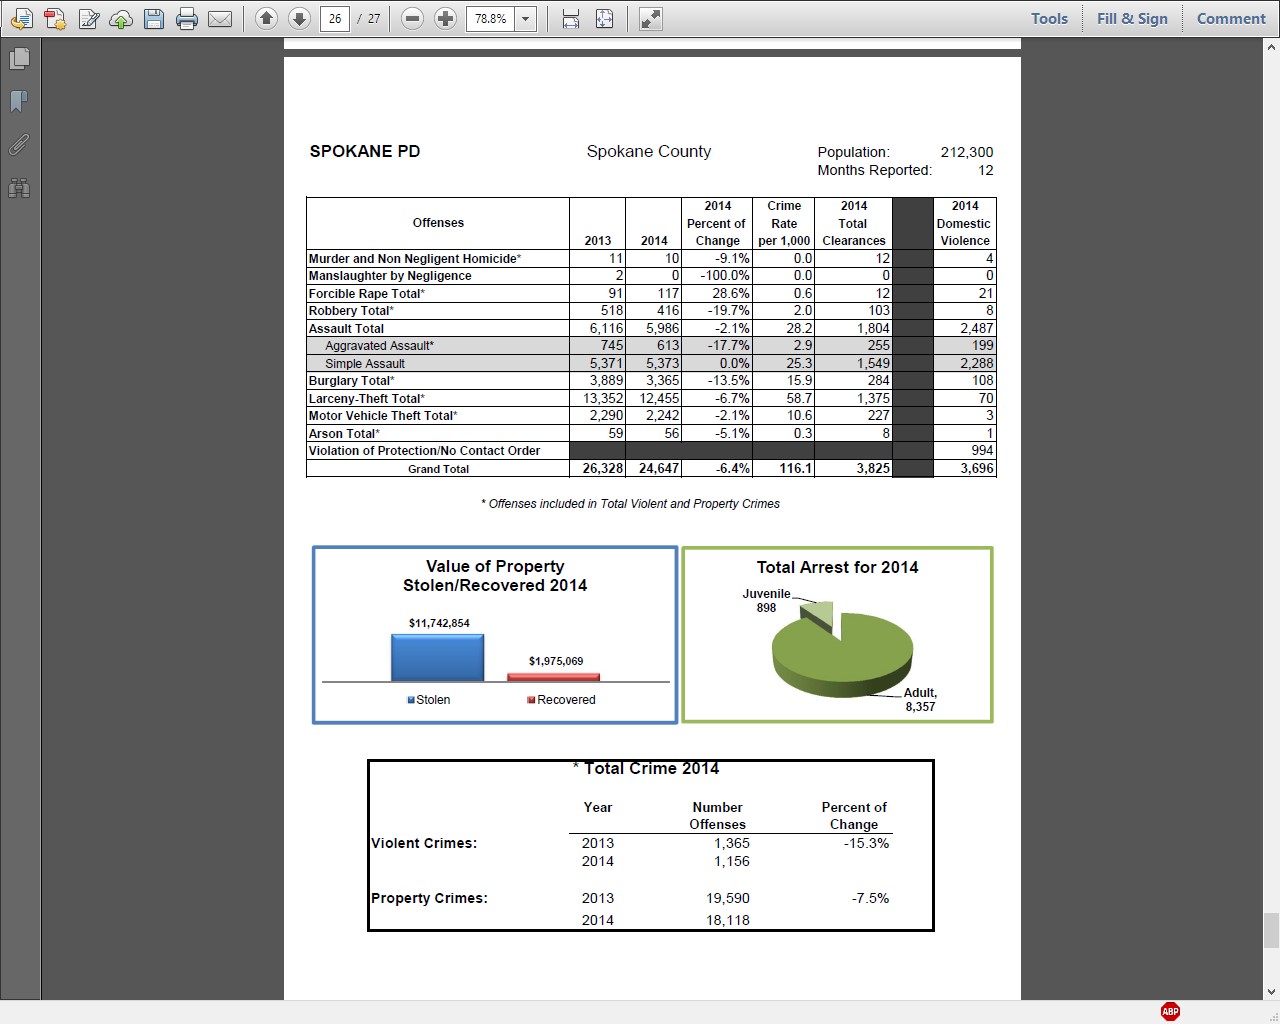Click the page number input field
1280x1024 pixels.
pyautogui.click(x=335, y=18)
